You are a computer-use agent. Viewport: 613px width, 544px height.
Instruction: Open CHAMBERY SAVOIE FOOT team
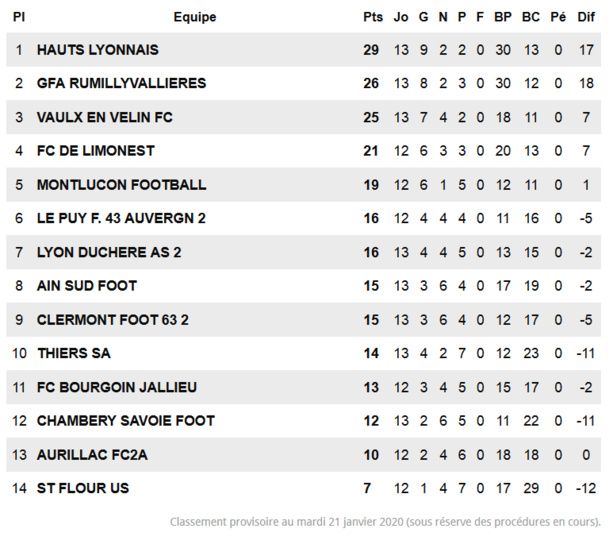126,421
